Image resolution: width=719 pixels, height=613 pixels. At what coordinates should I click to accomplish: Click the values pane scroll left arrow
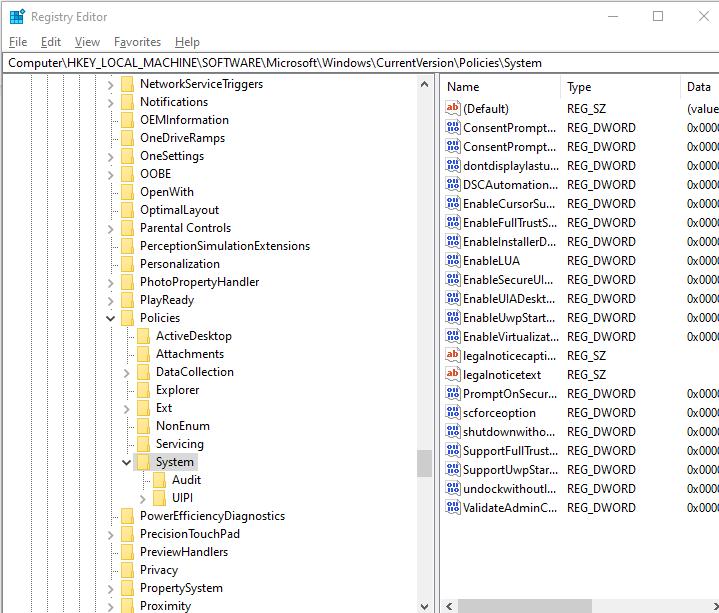pos(449,606)
